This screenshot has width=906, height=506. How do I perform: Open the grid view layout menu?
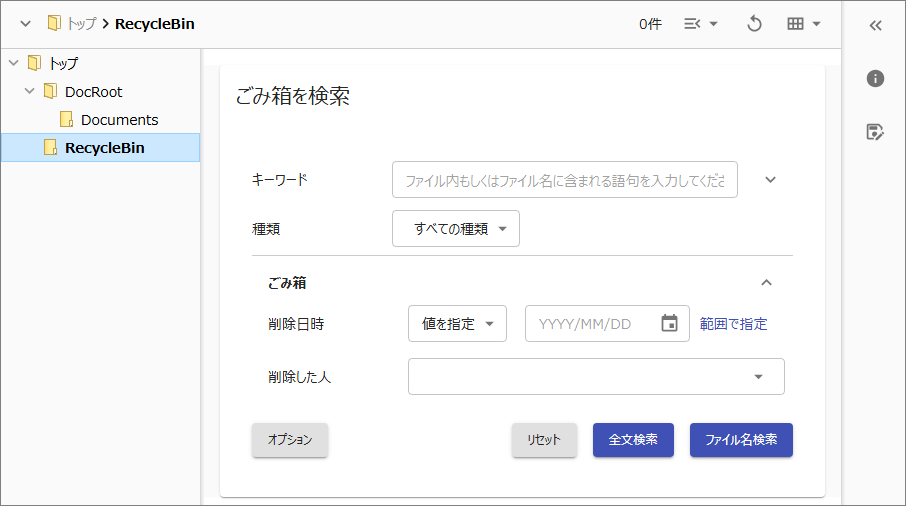(803, 24)
